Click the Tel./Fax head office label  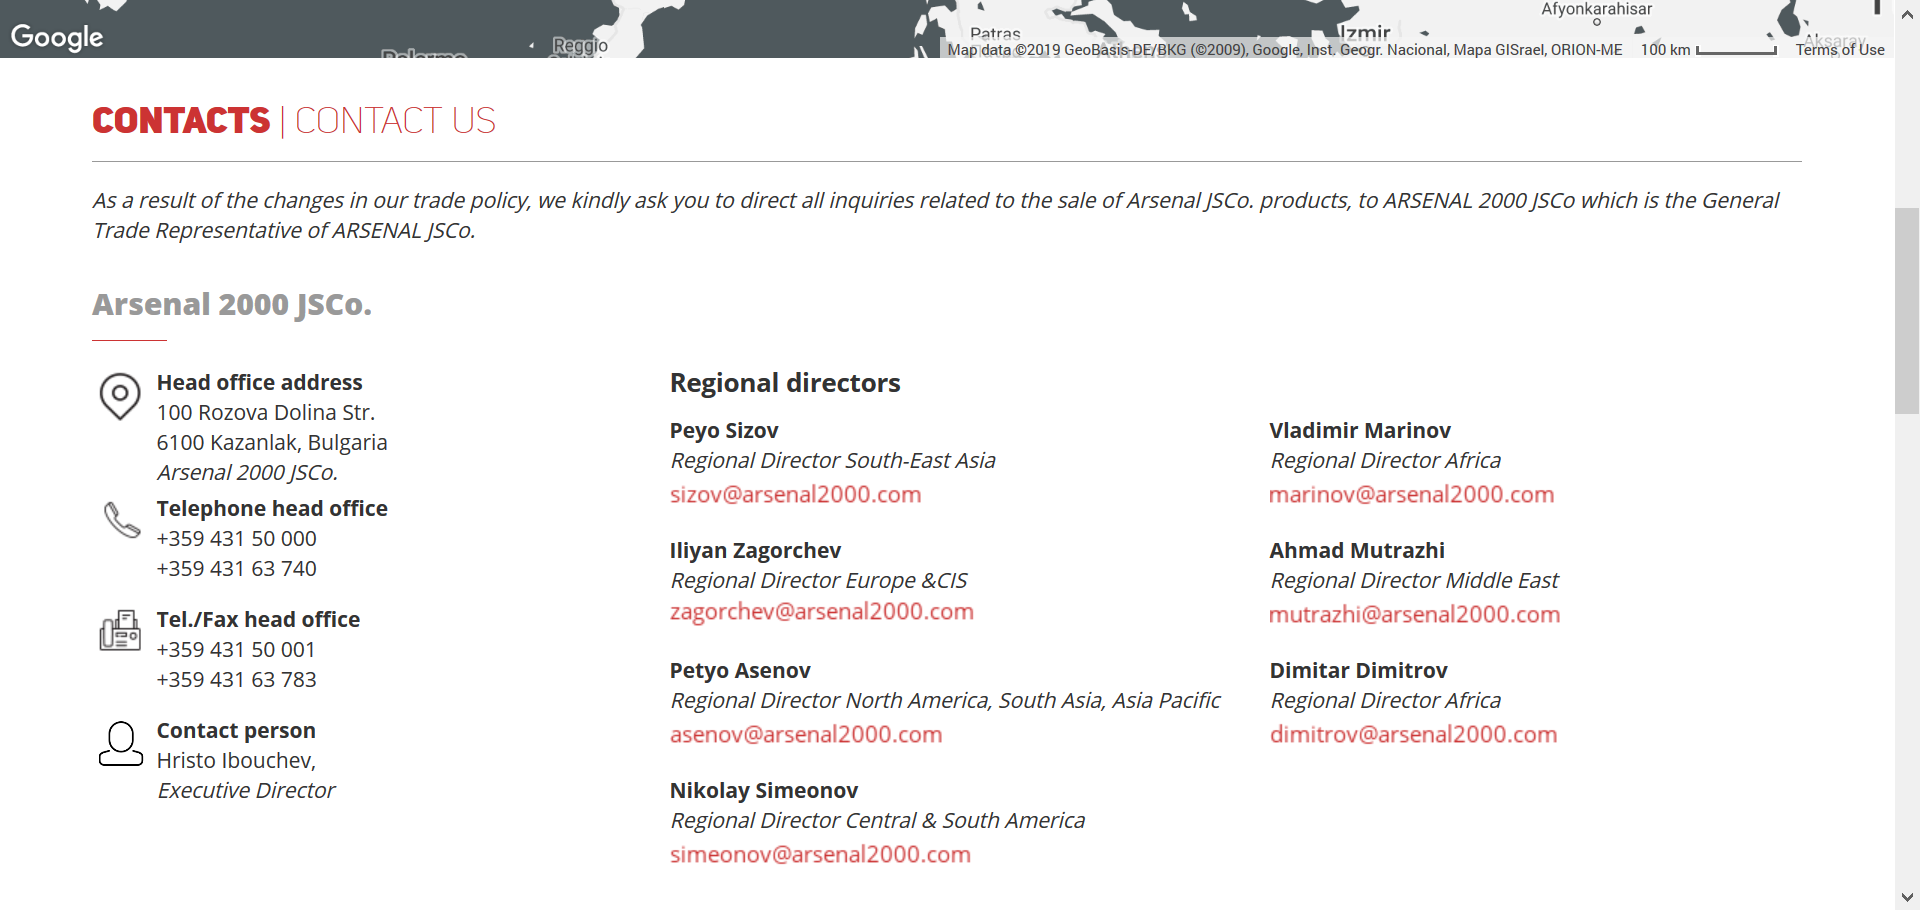click(258, 619)
